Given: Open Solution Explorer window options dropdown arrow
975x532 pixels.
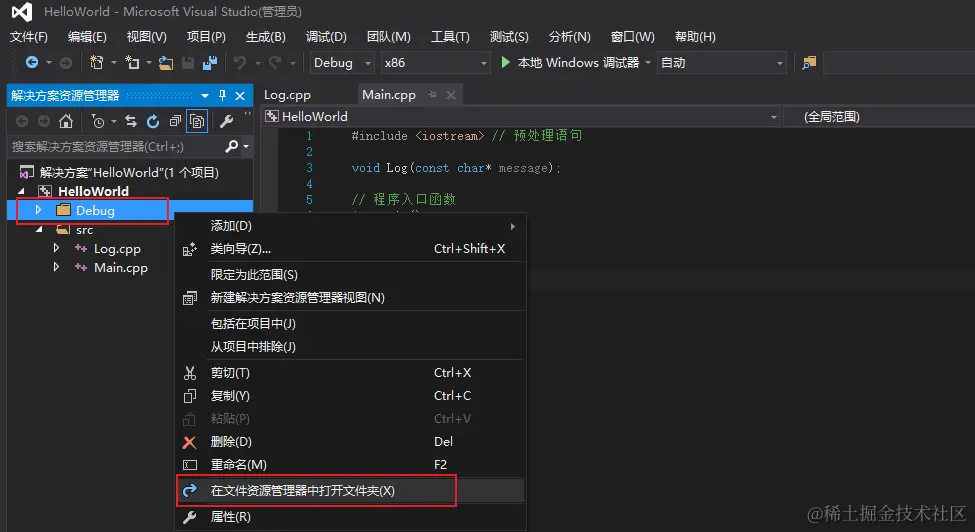Looking at the screenshot, I should [205, 96].
